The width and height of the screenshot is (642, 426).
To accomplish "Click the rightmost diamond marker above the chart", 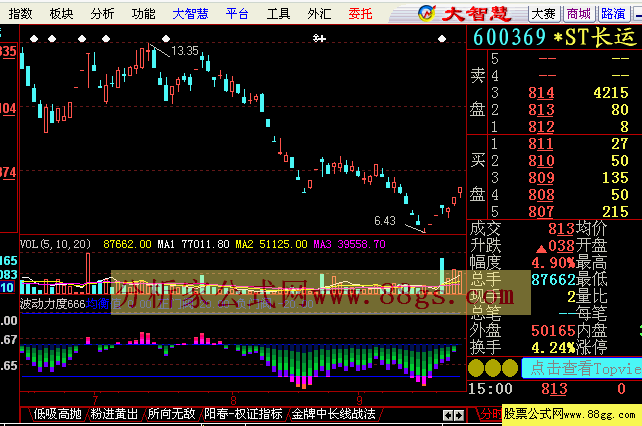I will pyautogui.click(x=442, y=39).
